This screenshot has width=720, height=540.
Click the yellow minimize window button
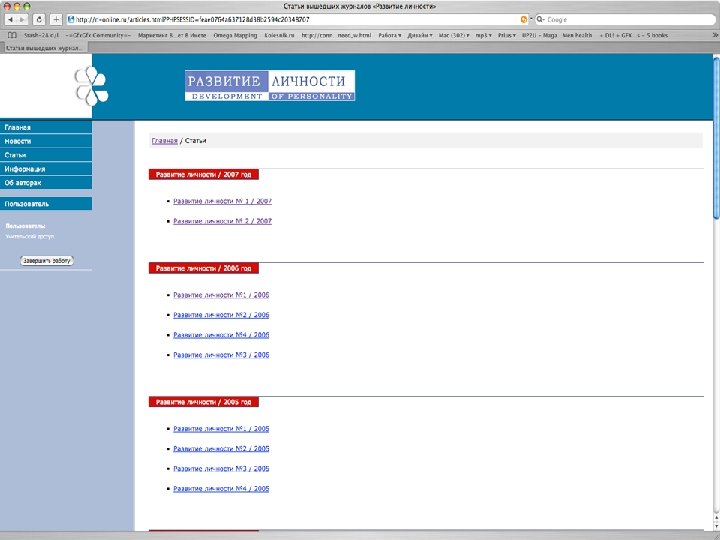pos(17,6)
